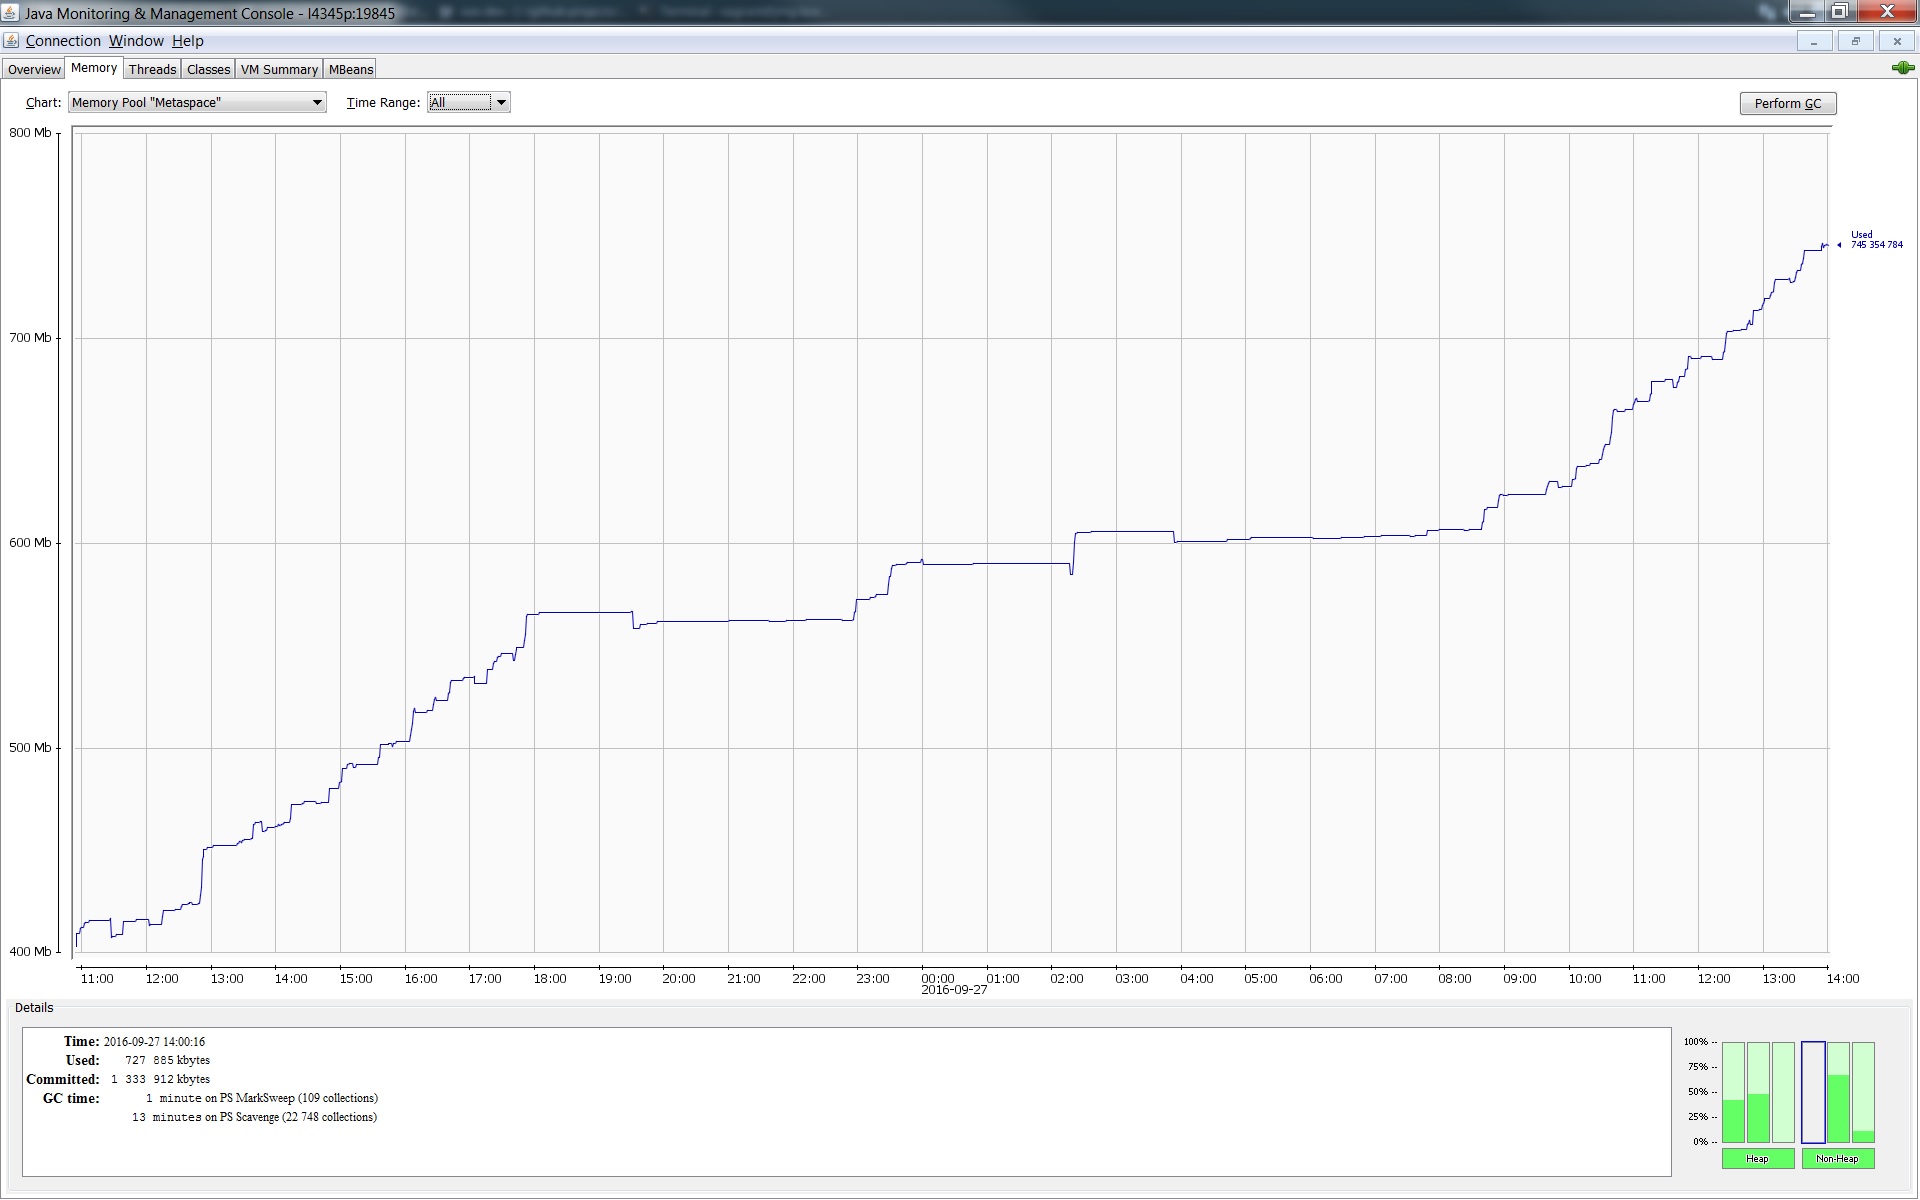Switch to the Threads tab
Viewport: 1920px width, 1200px height.
[152, 69]
